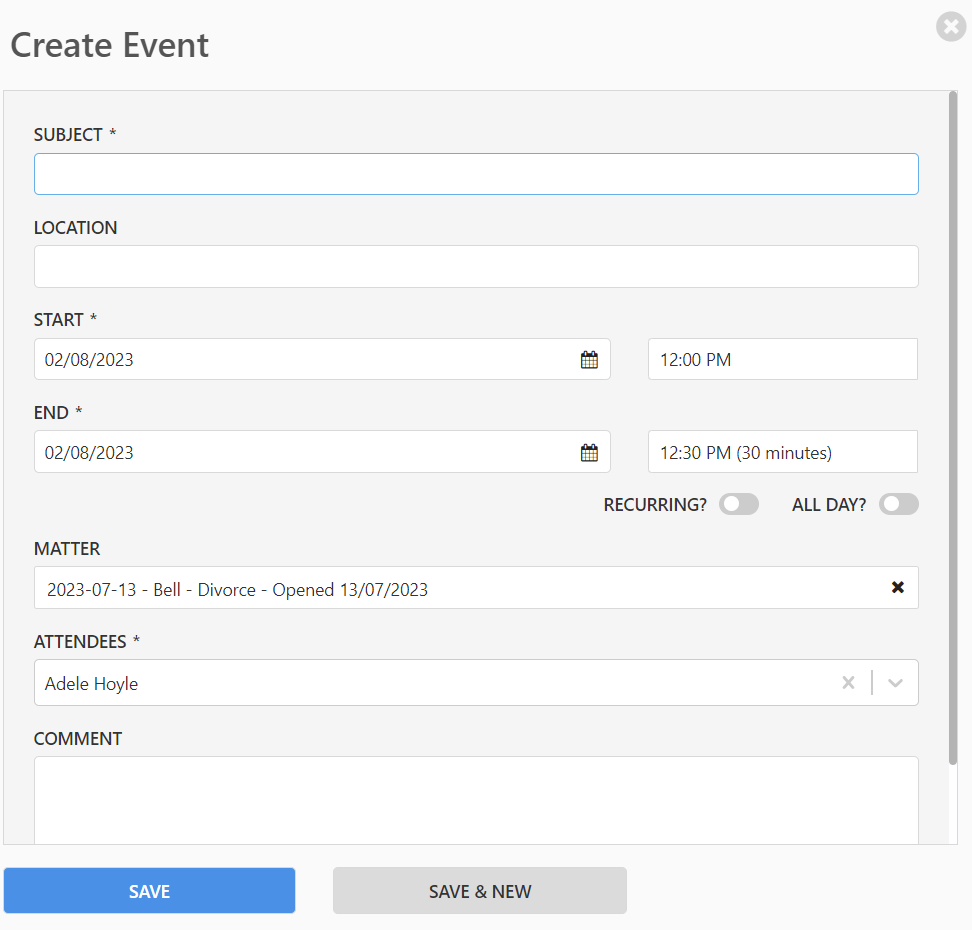Click inside the Comment text area
The width and height of the screenshot is (972, 930).
click(x=476, y=800)
